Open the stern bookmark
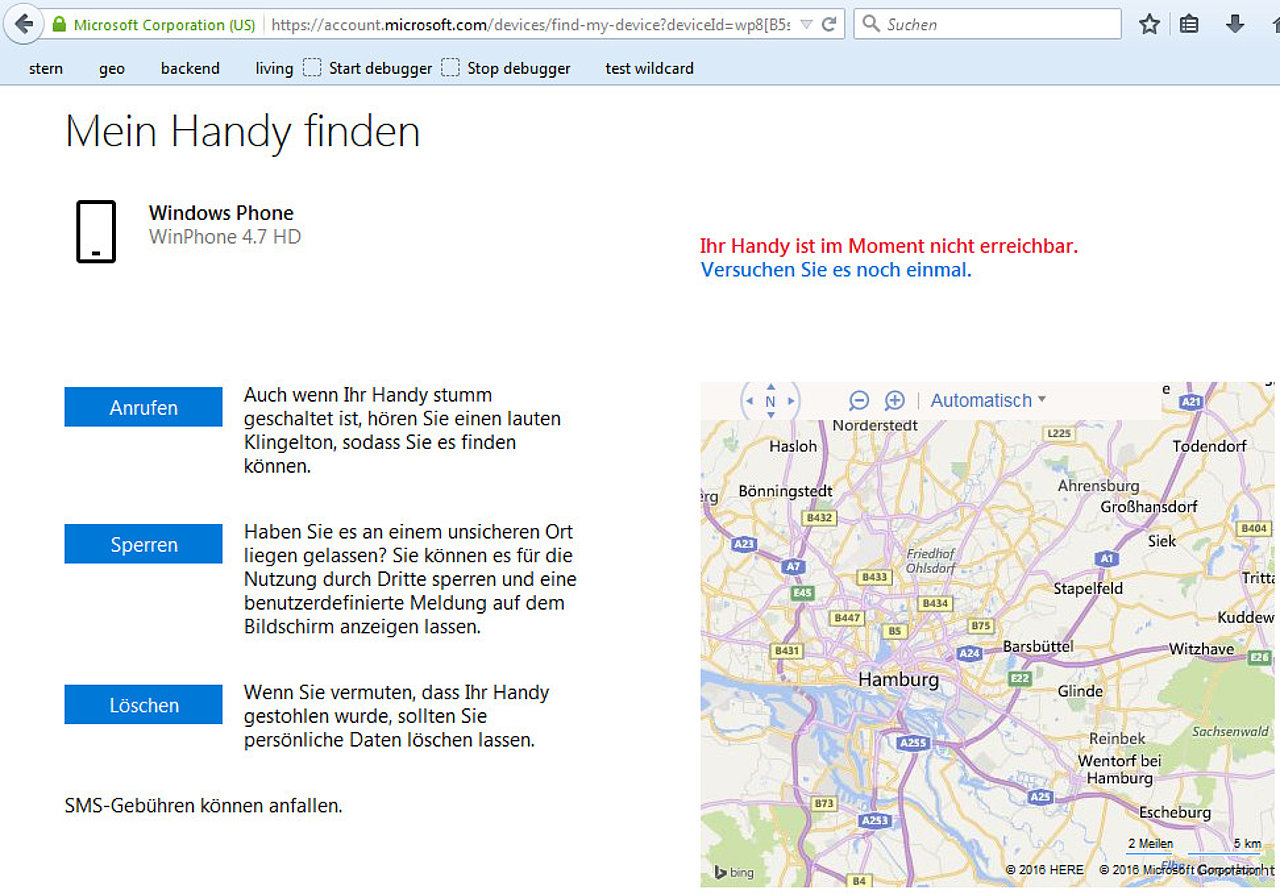This screenshot has height=894, width=1280. [46, 69]
